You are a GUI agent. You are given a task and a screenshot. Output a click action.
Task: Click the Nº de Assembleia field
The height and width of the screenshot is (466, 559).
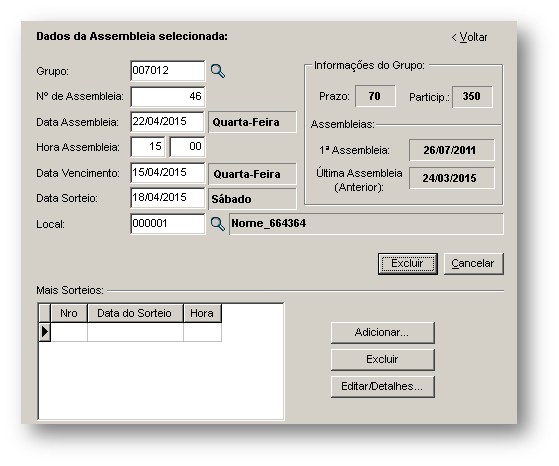[x=168, y=96]
